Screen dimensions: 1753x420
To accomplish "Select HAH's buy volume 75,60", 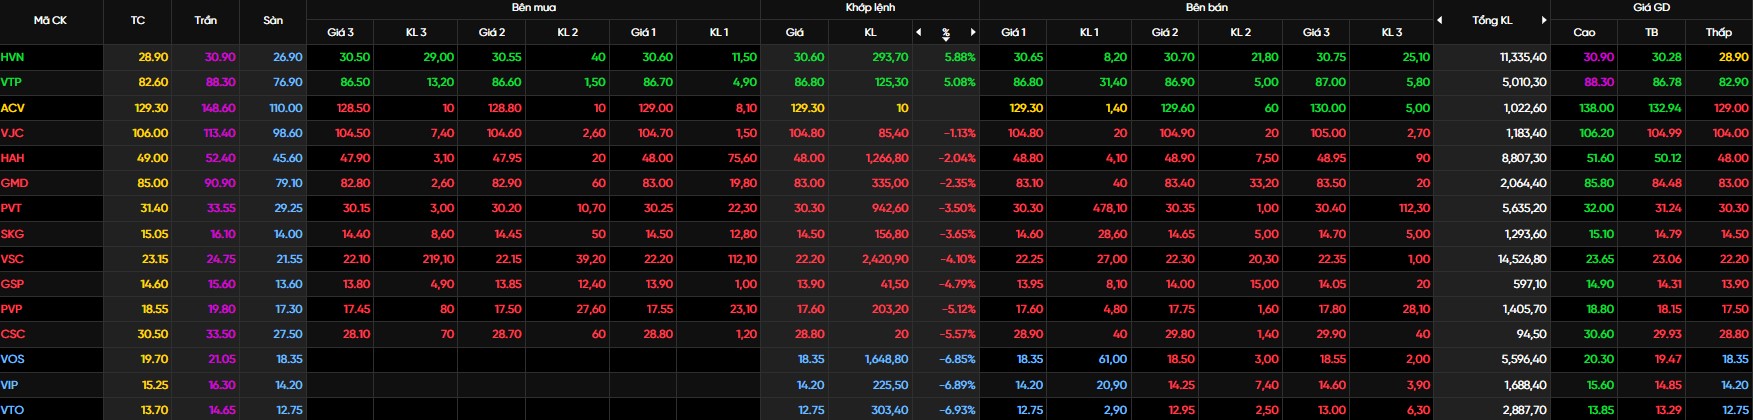I will (x=743, y=158).
